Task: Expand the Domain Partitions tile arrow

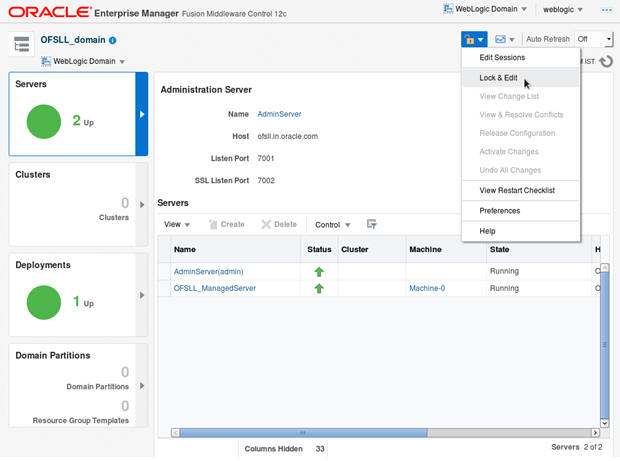Action: (x=142, y=385)
